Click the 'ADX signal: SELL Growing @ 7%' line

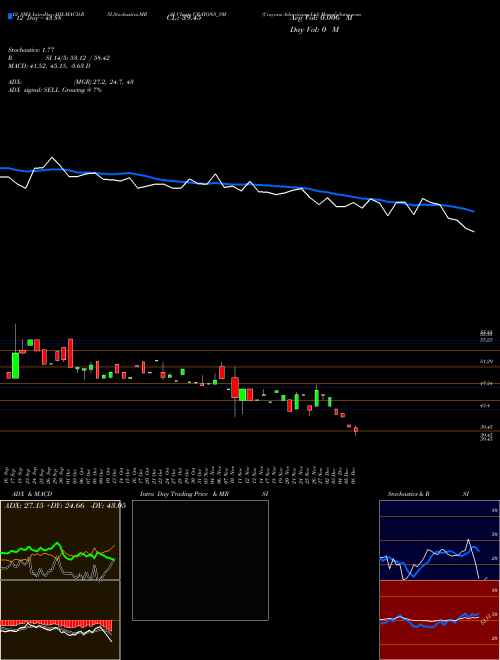click(x=55, y=90)
